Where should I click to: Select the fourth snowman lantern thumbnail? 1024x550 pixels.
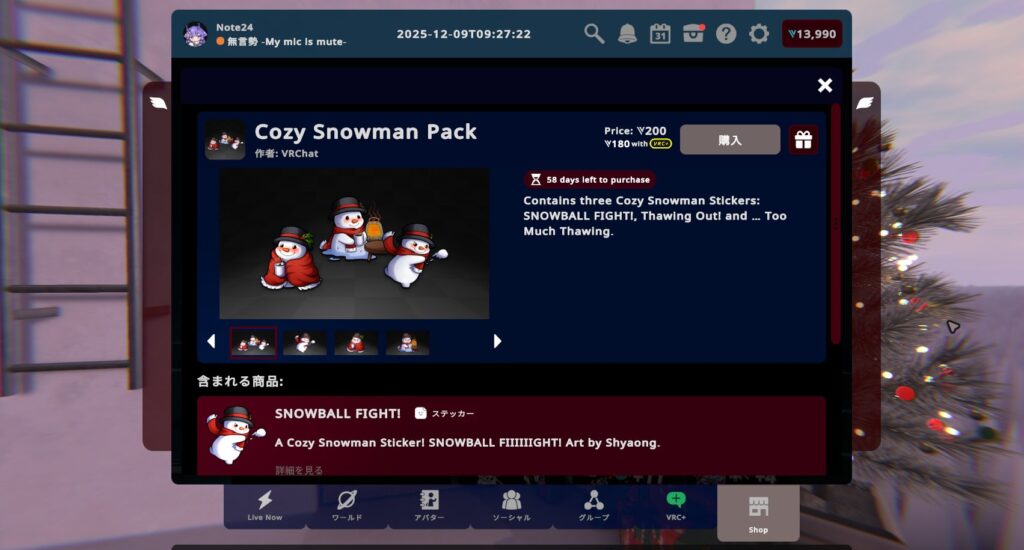point(407,342)
